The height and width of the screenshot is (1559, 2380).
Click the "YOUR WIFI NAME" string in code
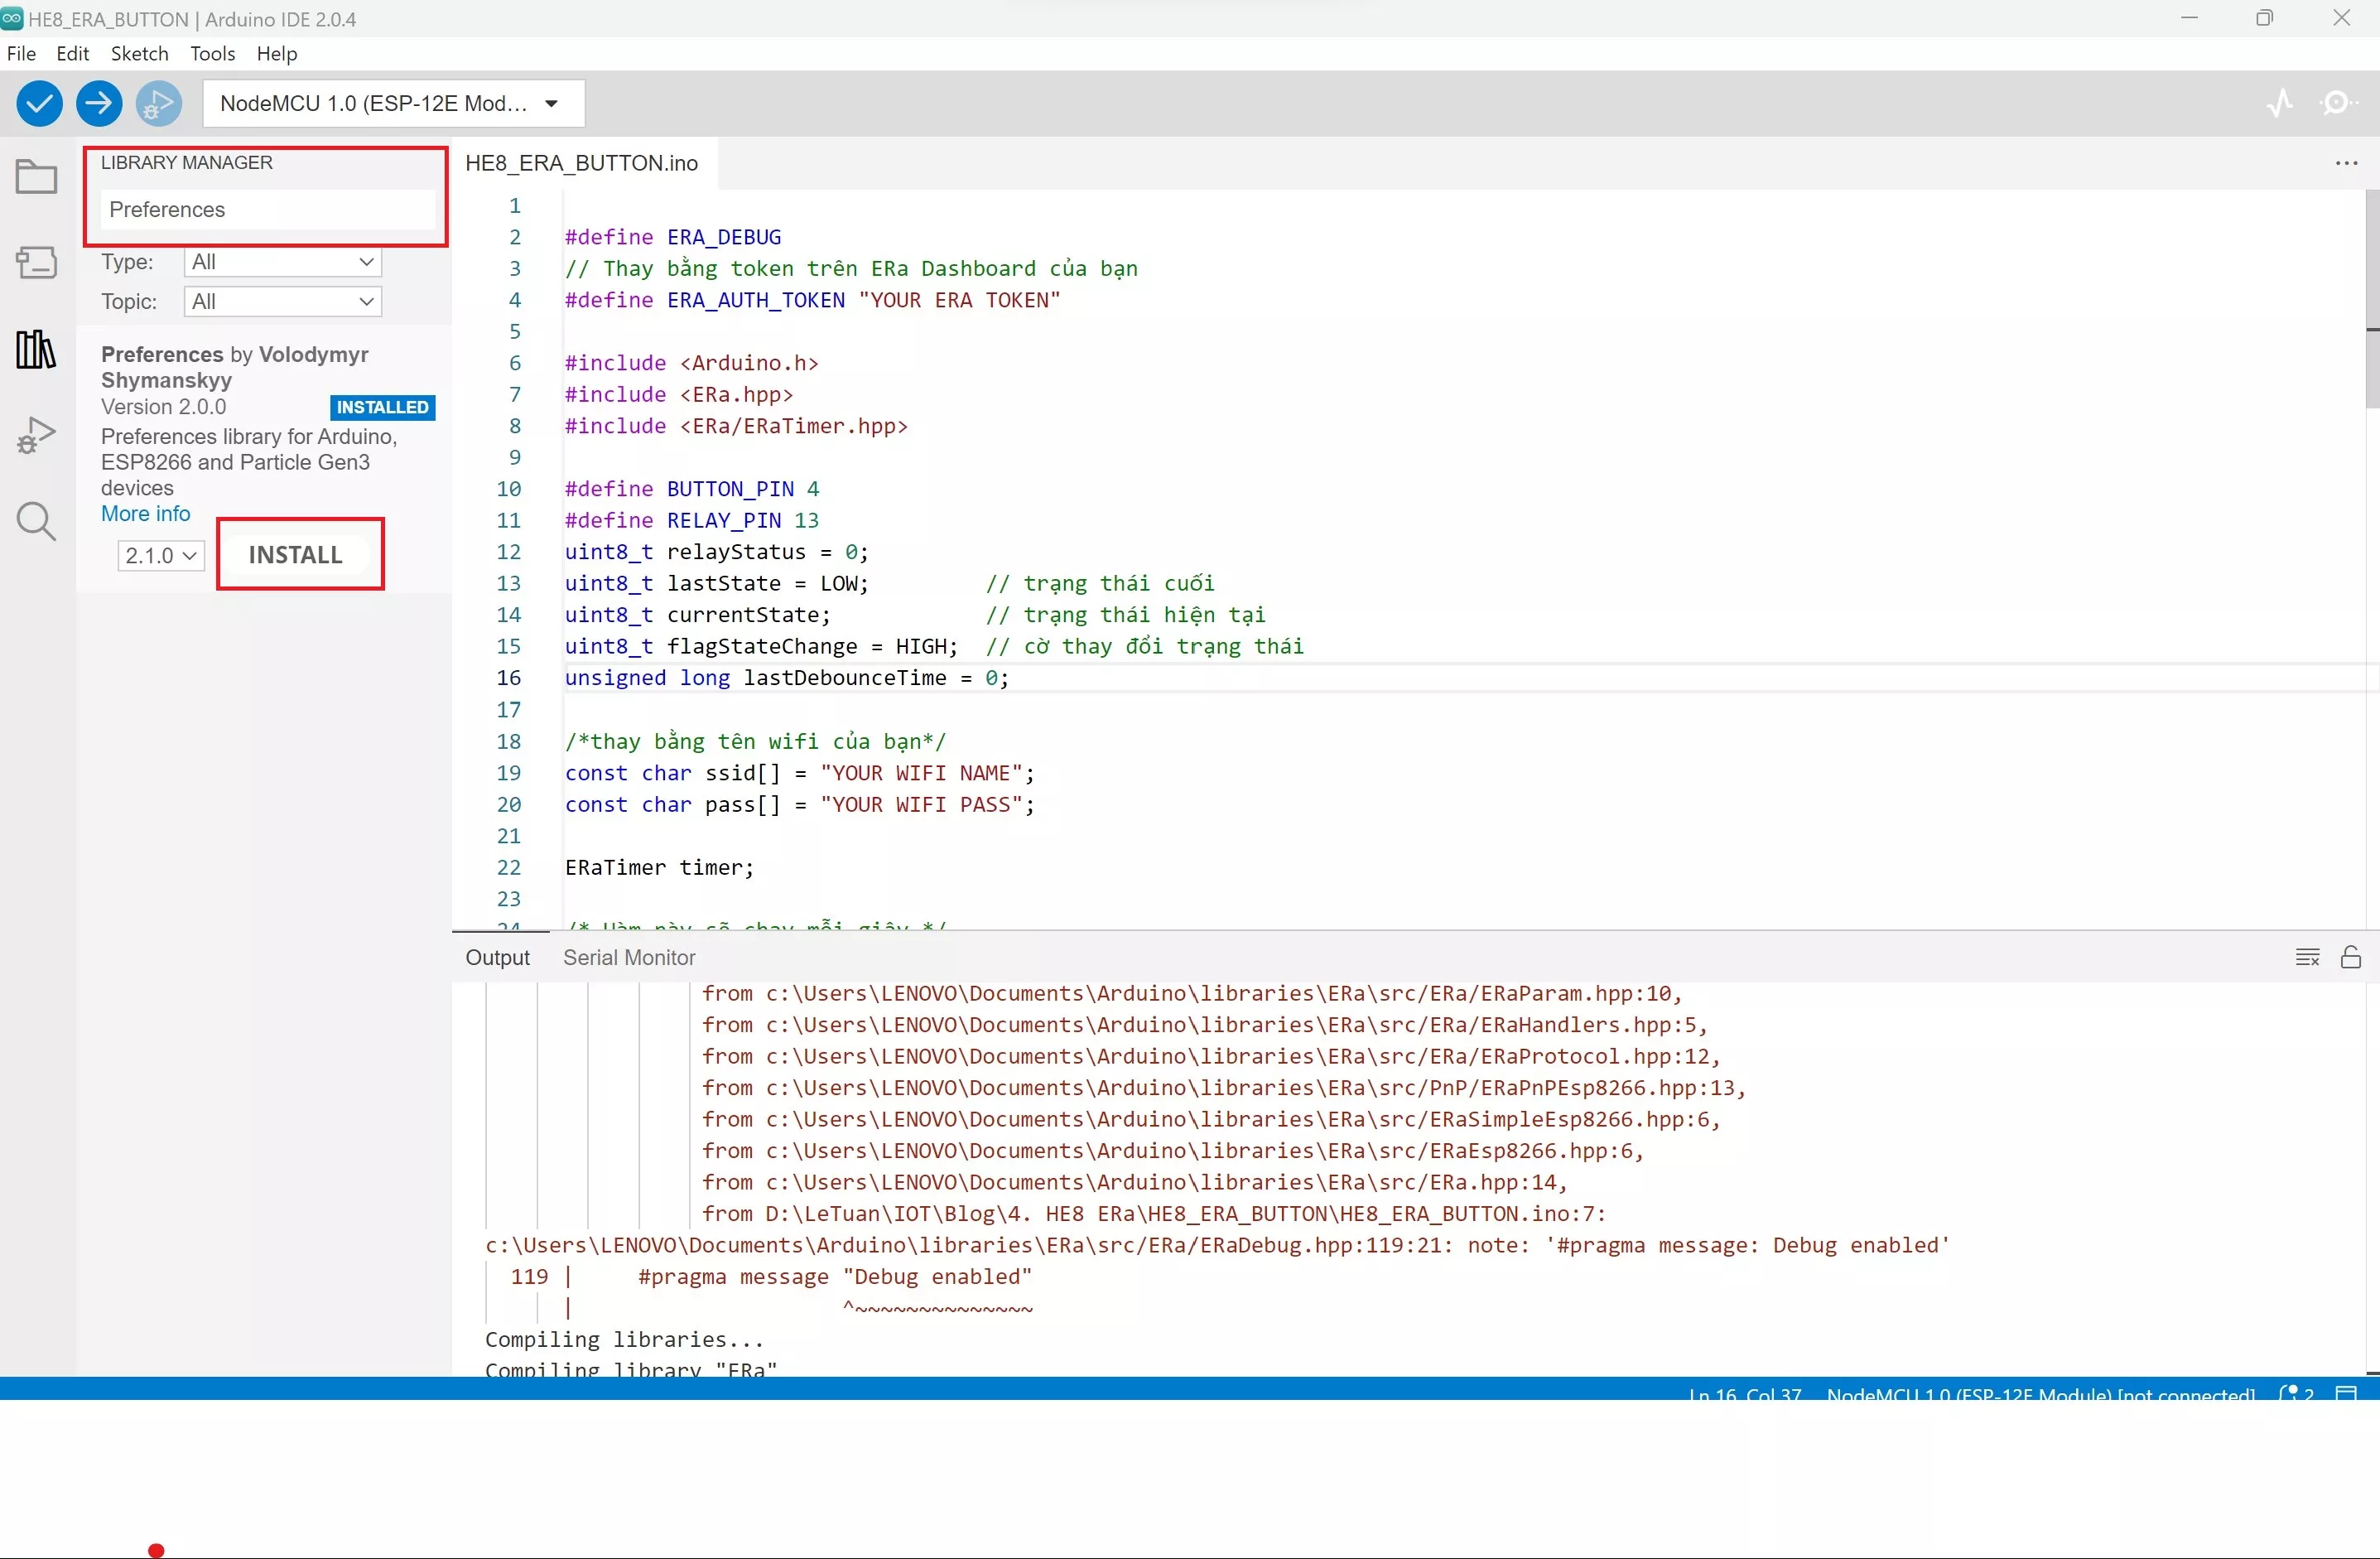(921, 773)
